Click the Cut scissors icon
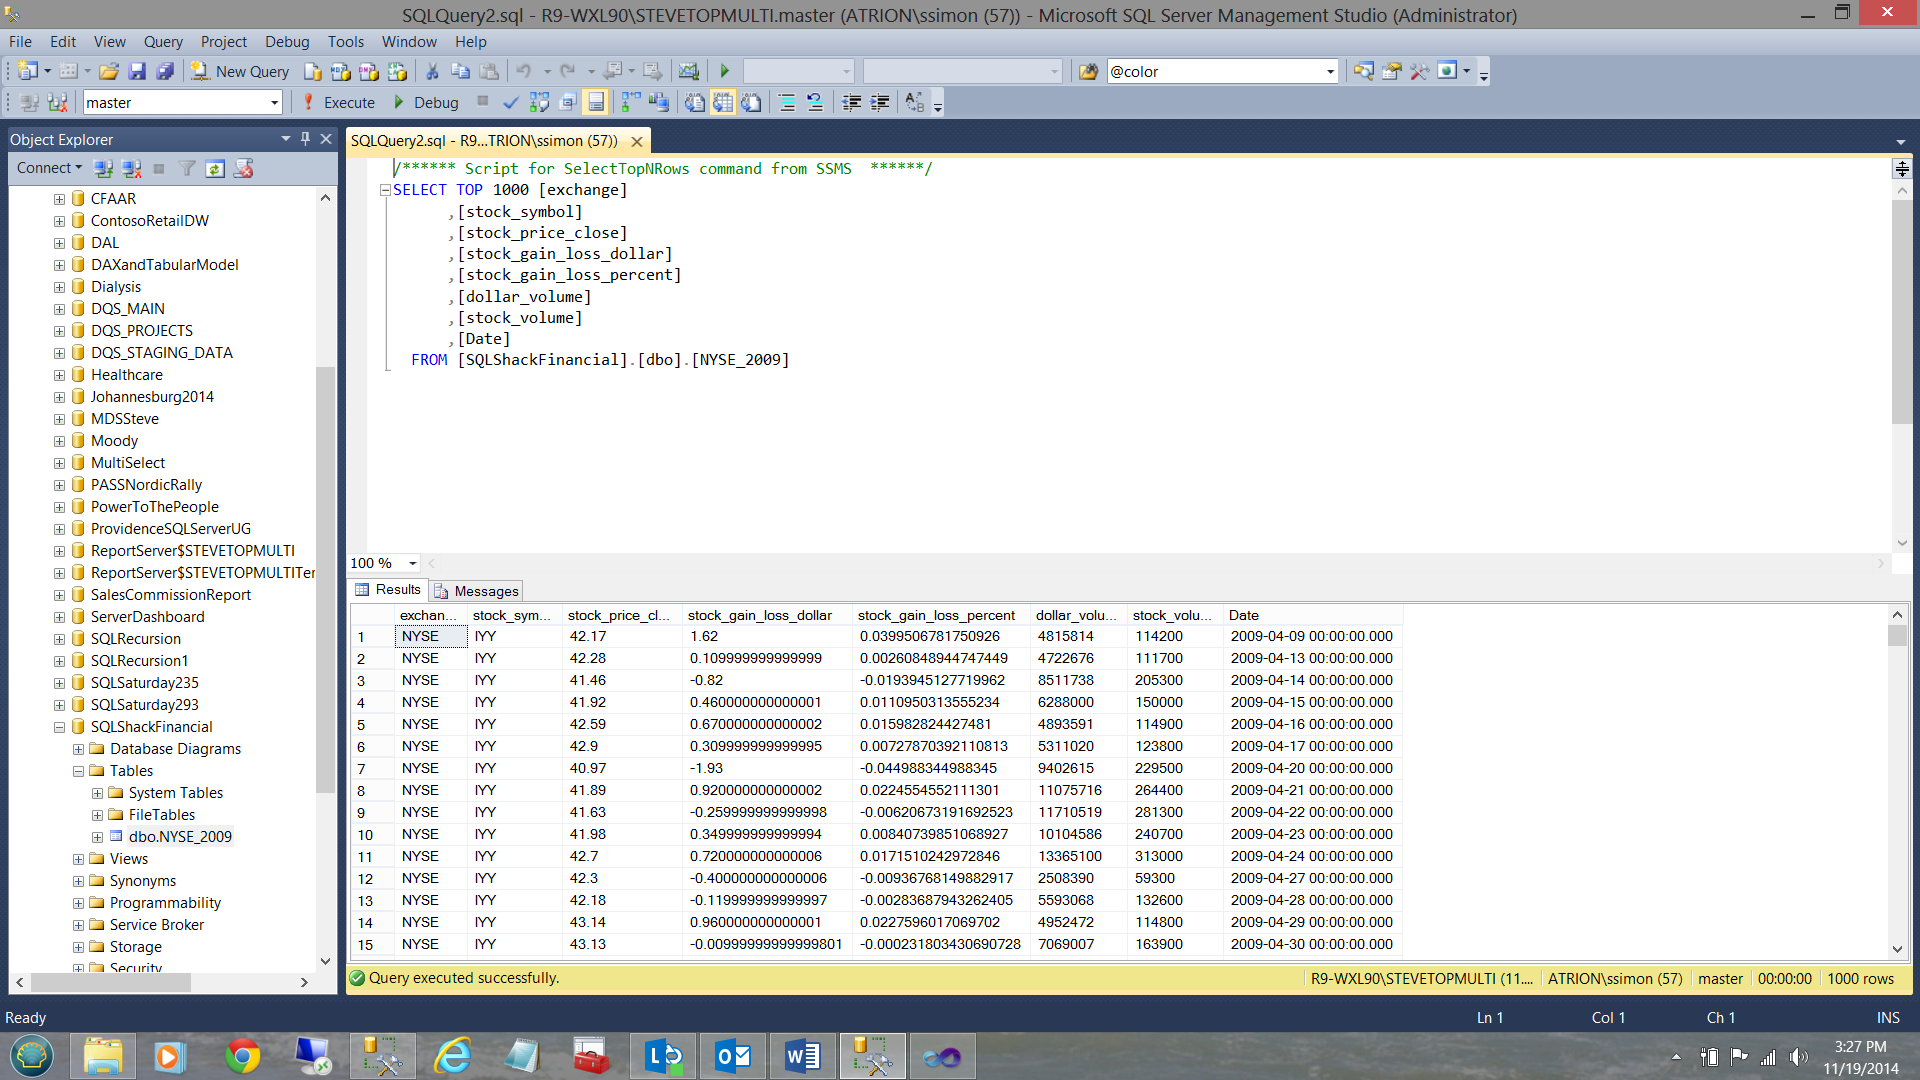The height and width of the screenshot is (1080, 1920). pos(432,72)
